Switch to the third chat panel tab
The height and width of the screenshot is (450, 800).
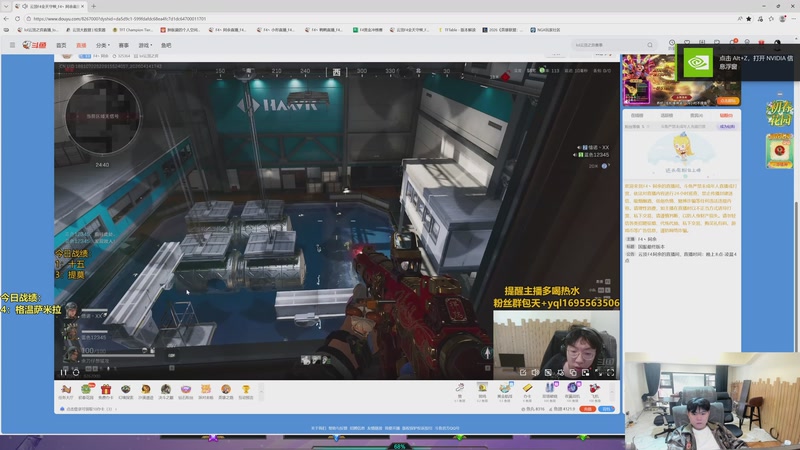696,115
